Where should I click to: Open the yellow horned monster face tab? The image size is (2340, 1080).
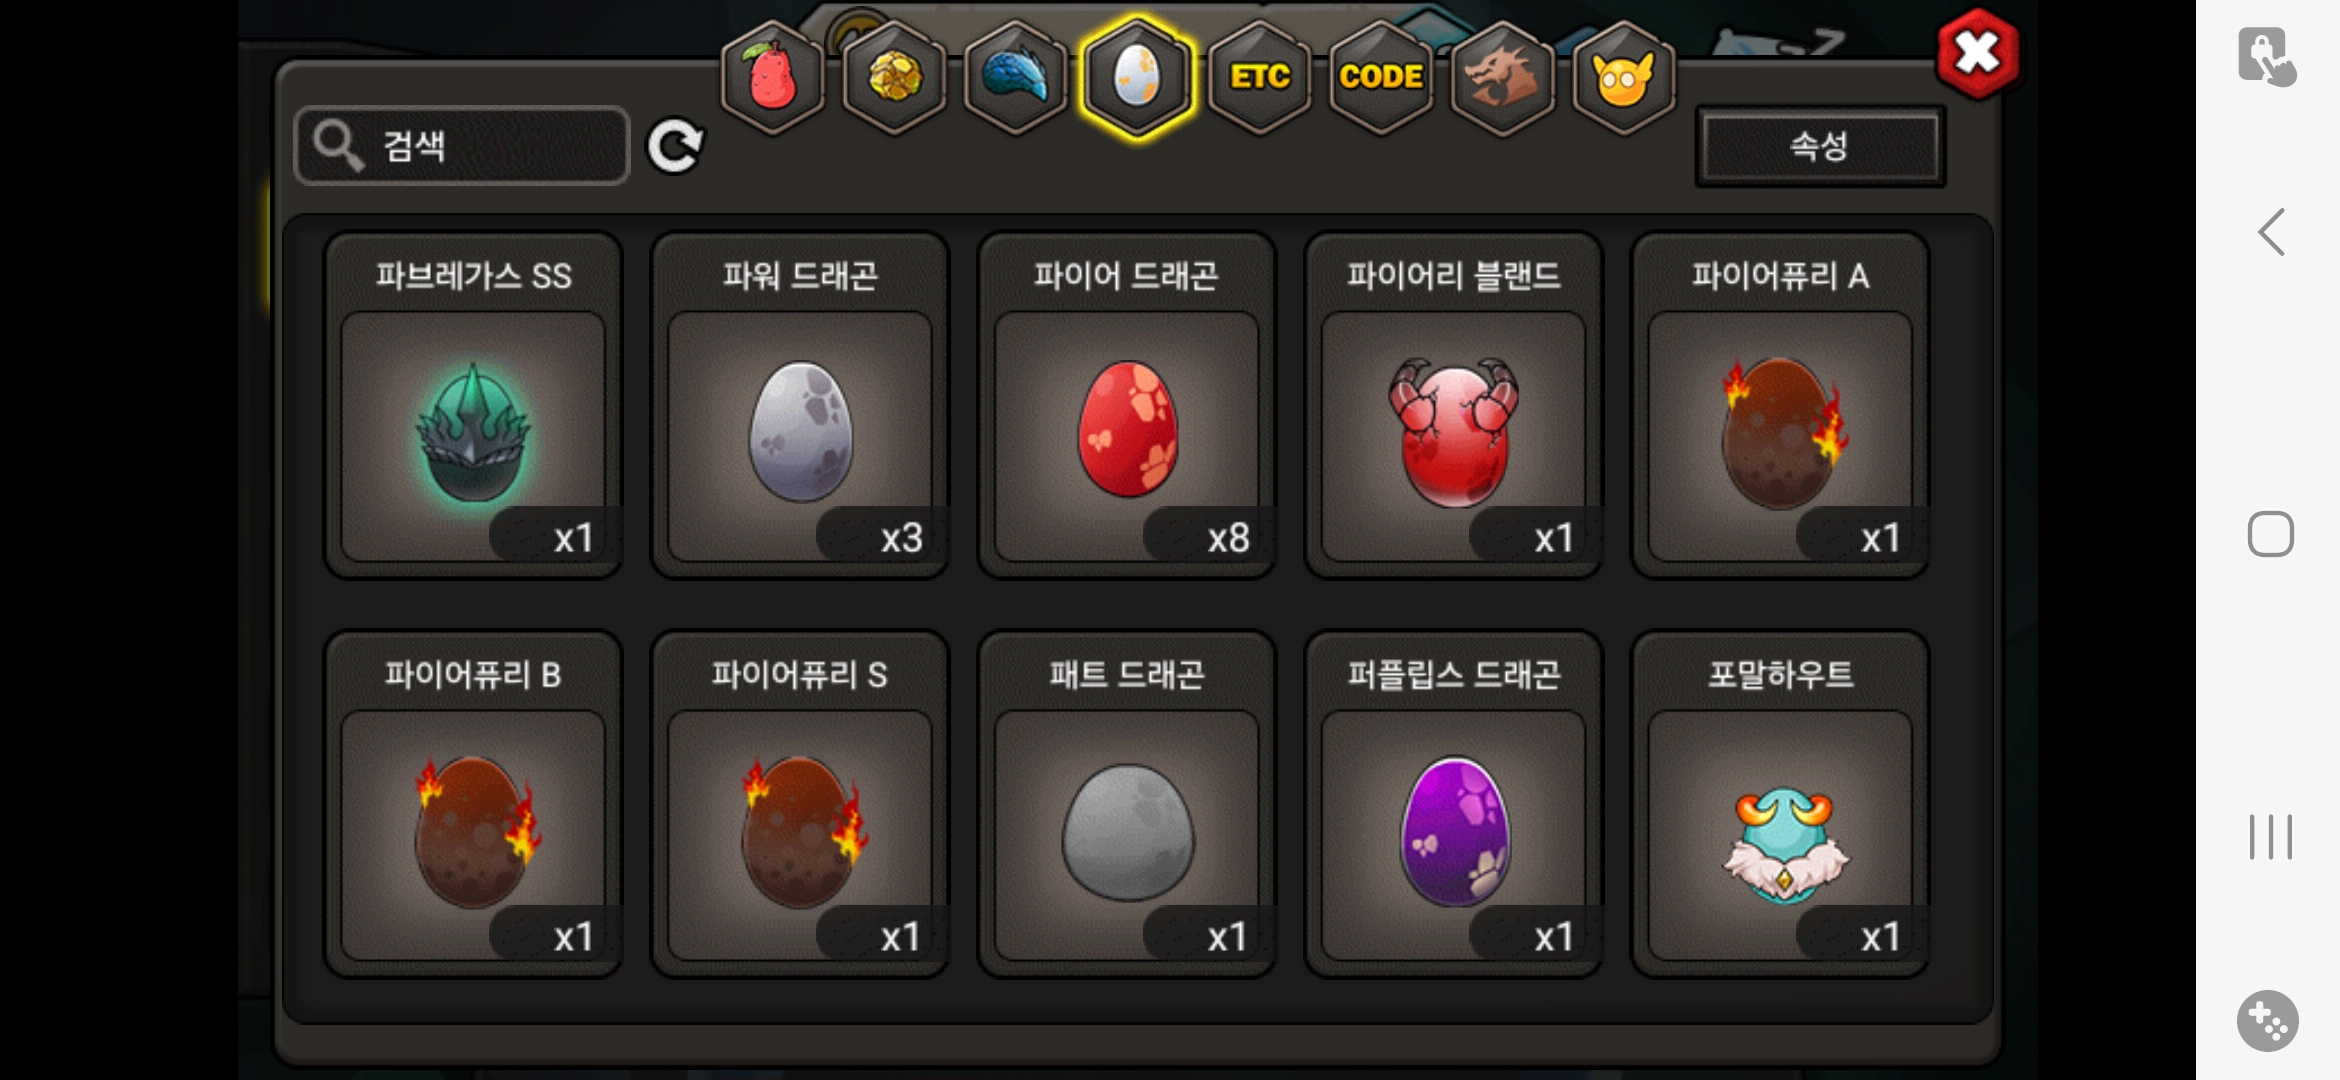[1623, 77]
